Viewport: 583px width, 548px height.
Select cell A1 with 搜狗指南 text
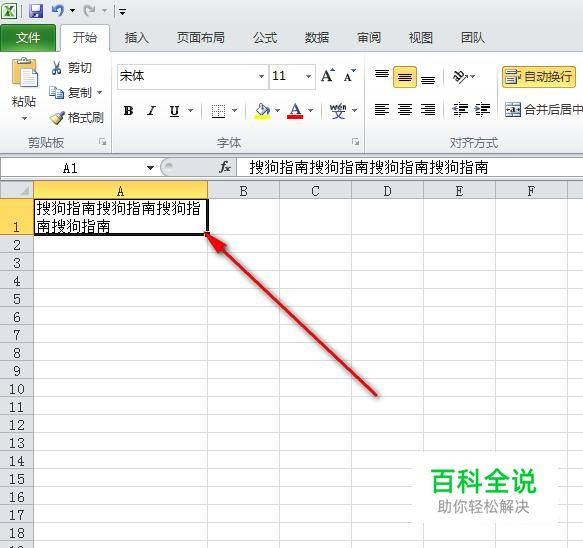click(120, 217)
